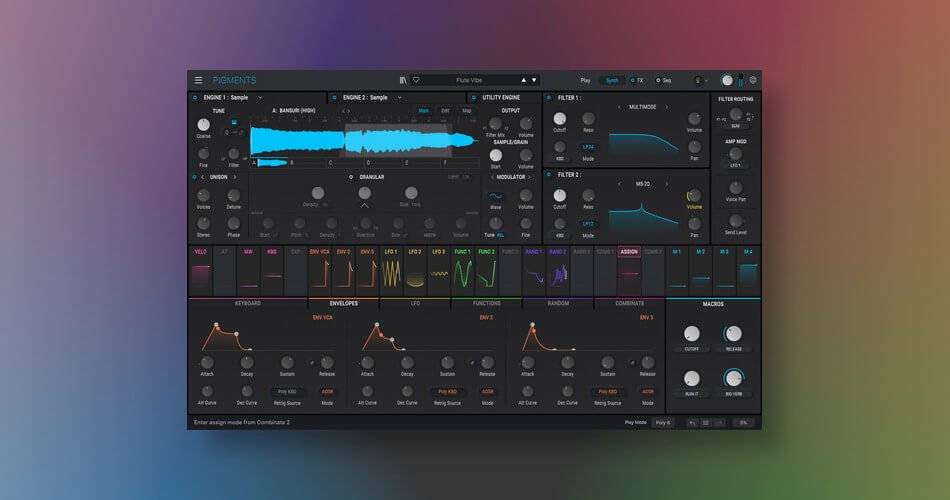Load next preset with down arrow
The width and height of the screenshot is (950, 500).
(x=534, y=80)
